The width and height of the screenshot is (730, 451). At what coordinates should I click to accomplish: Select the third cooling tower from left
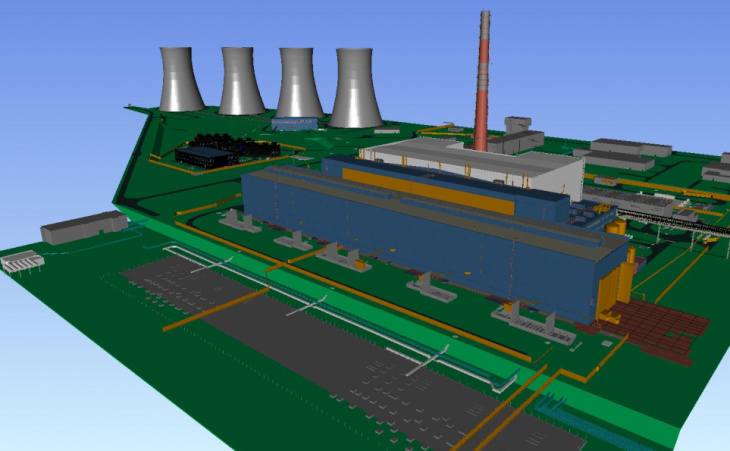click(x=299, y=83)
